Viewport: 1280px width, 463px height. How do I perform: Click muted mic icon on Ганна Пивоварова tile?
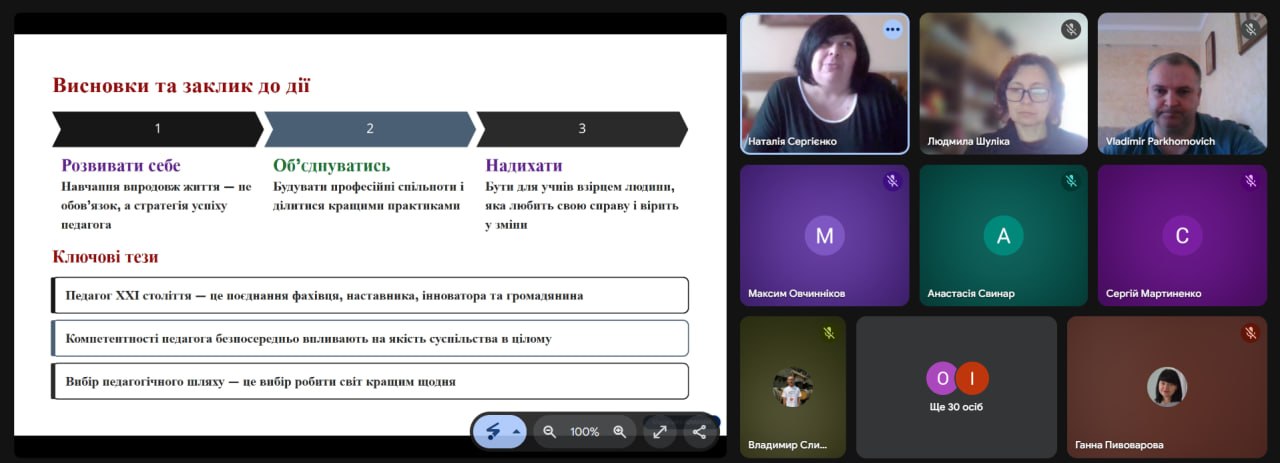click(1250, 333)
